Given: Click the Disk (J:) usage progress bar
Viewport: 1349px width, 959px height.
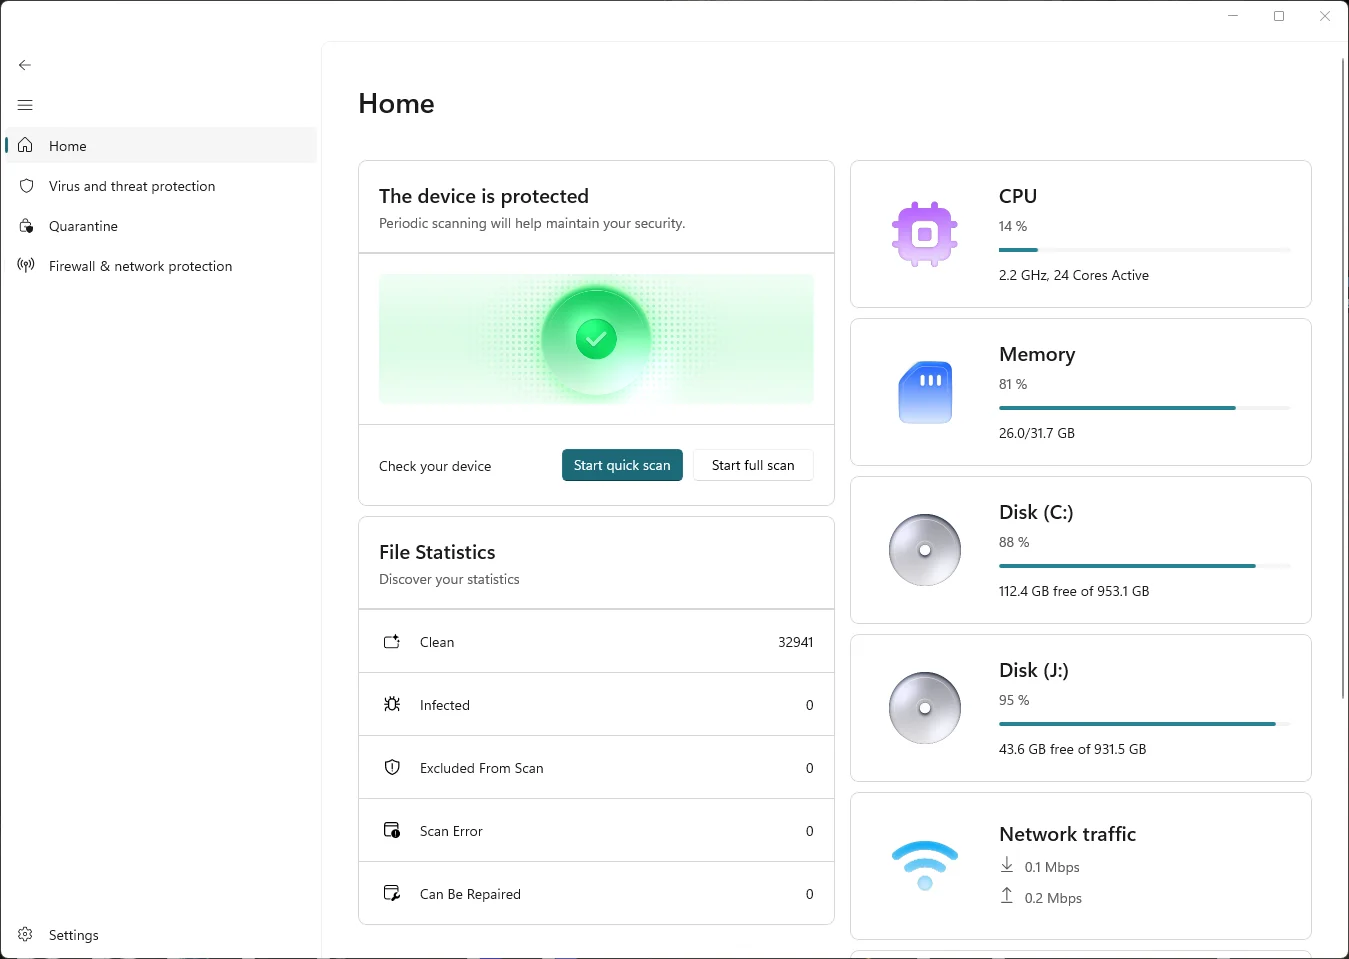Looking at the screenshot, I should pyautogui.click(x=1145, y=724).
